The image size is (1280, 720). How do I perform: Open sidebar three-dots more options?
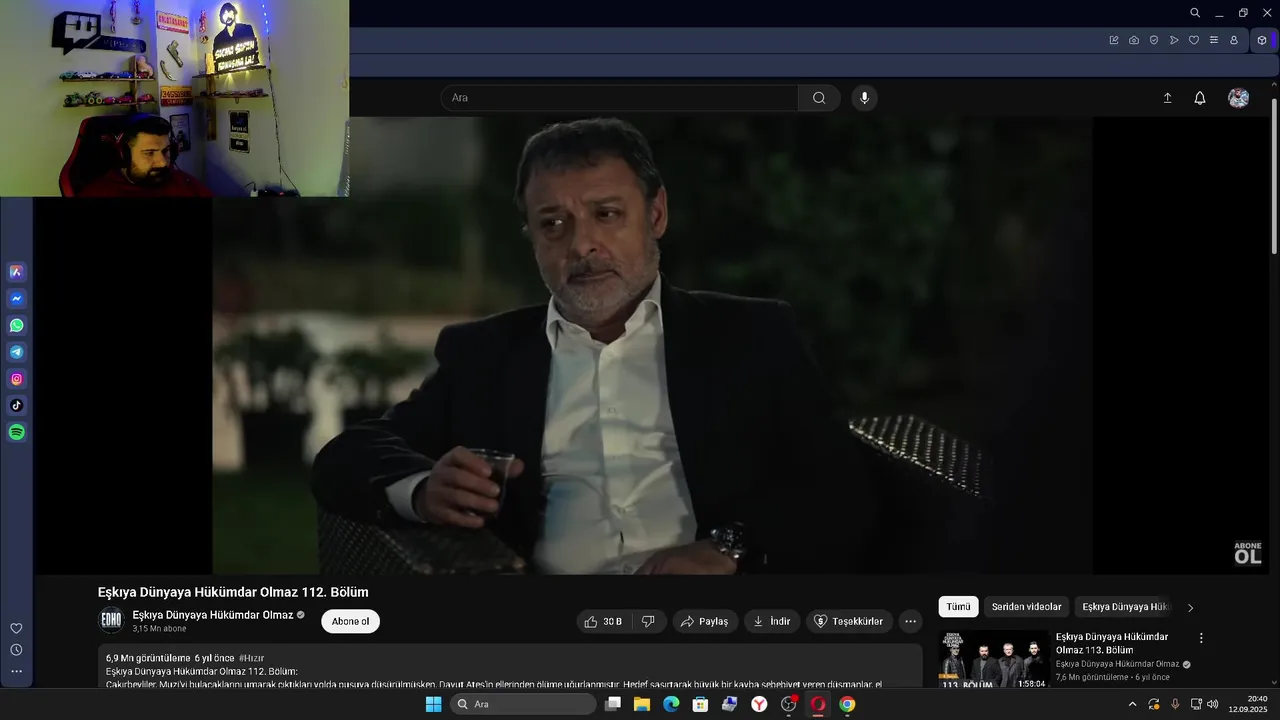point(16,671)
